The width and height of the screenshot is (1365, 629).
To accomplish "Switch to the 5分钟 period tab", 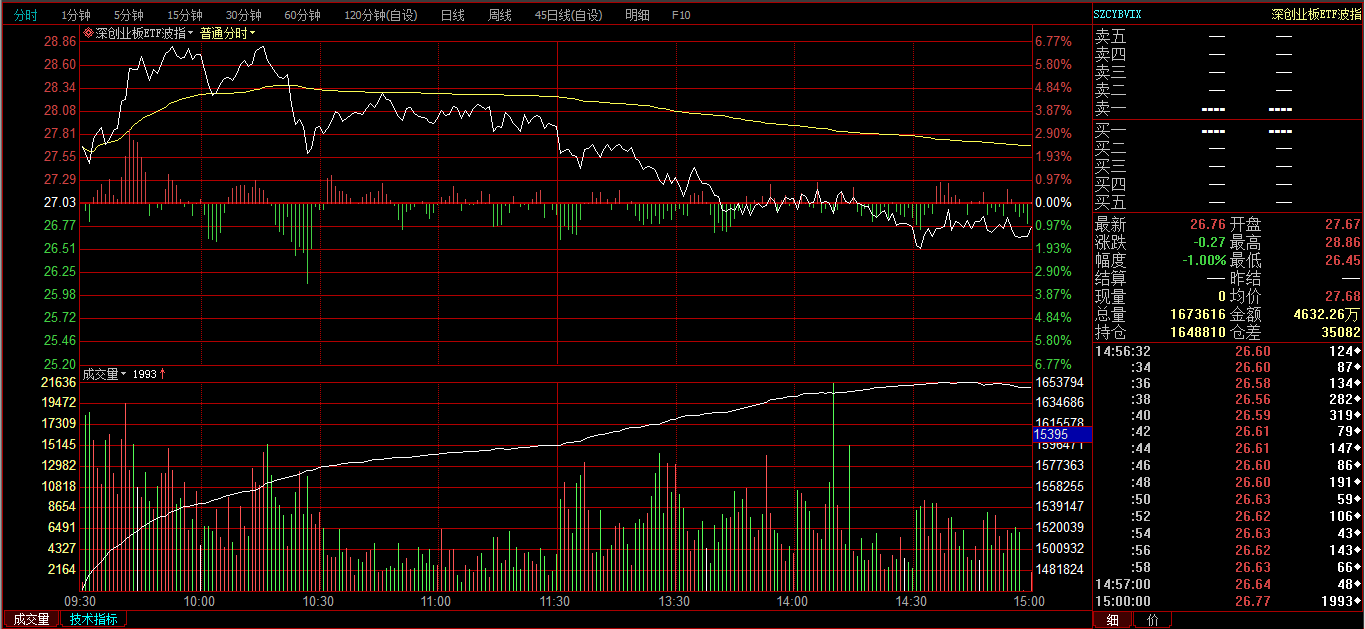I will (x=129, y=15).
